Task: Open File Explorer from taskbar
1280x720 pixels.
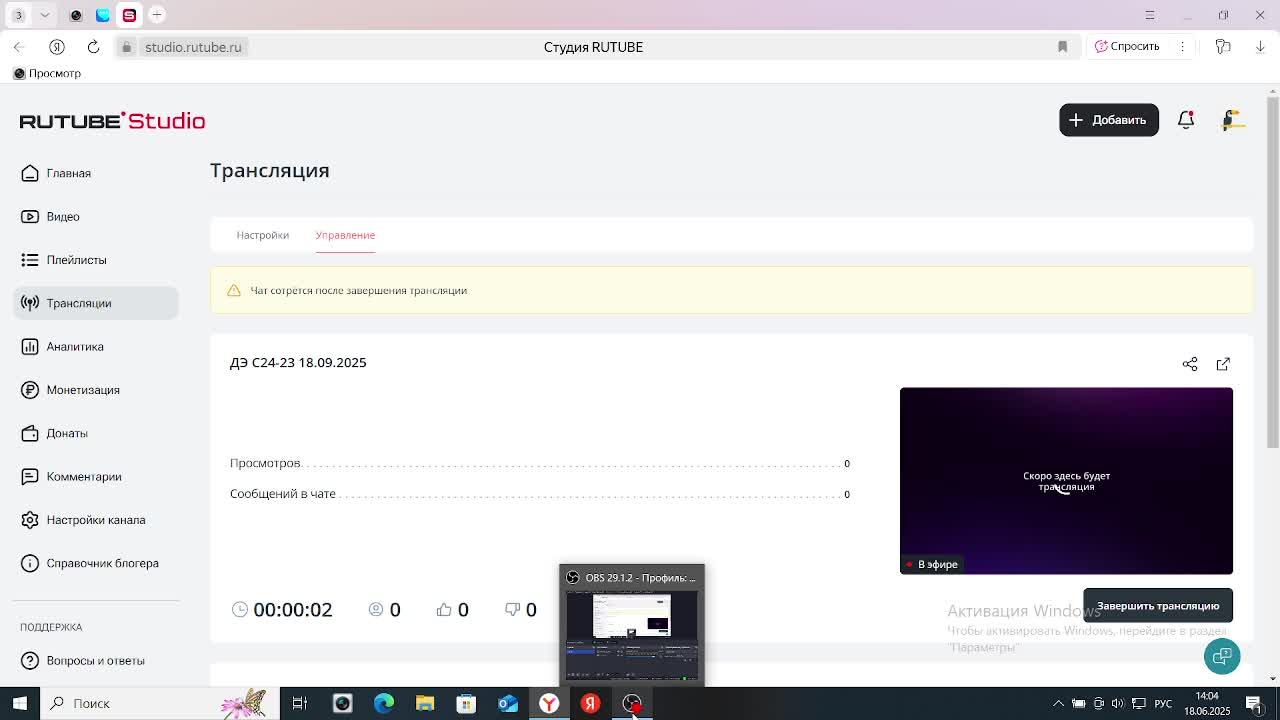Action: 425,703
